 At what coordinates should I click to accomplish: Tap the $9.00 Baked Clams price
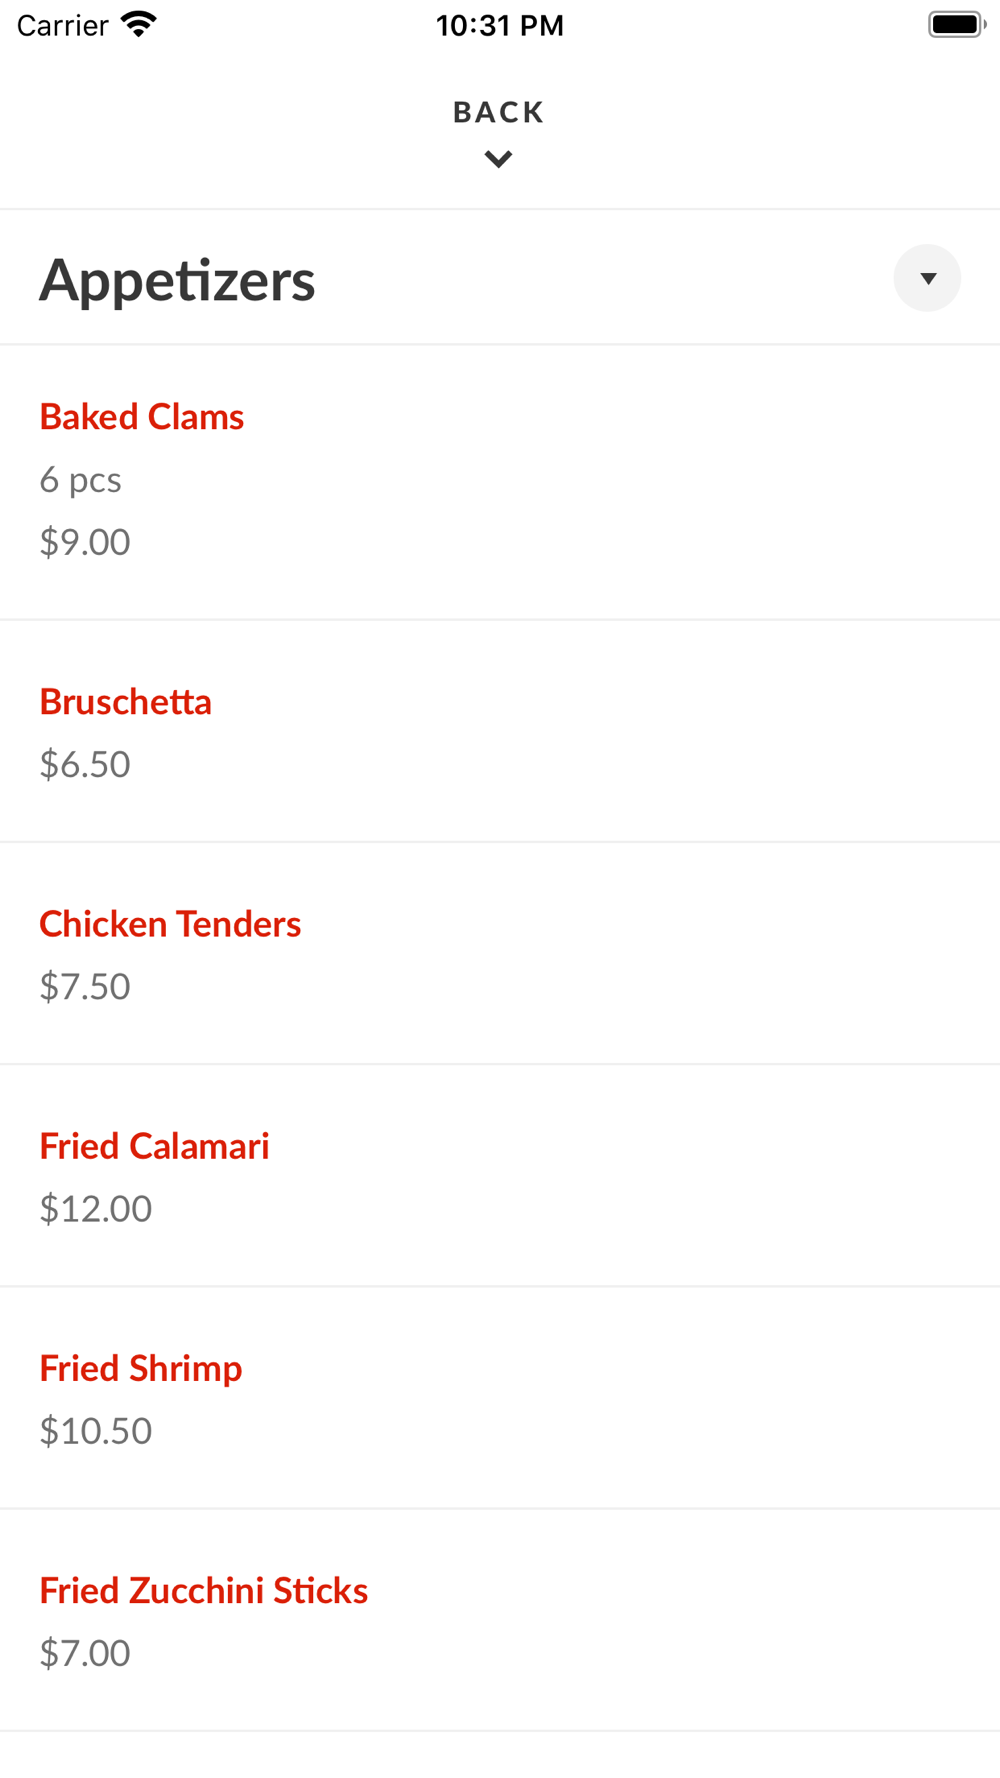click(x=85, y=542)
